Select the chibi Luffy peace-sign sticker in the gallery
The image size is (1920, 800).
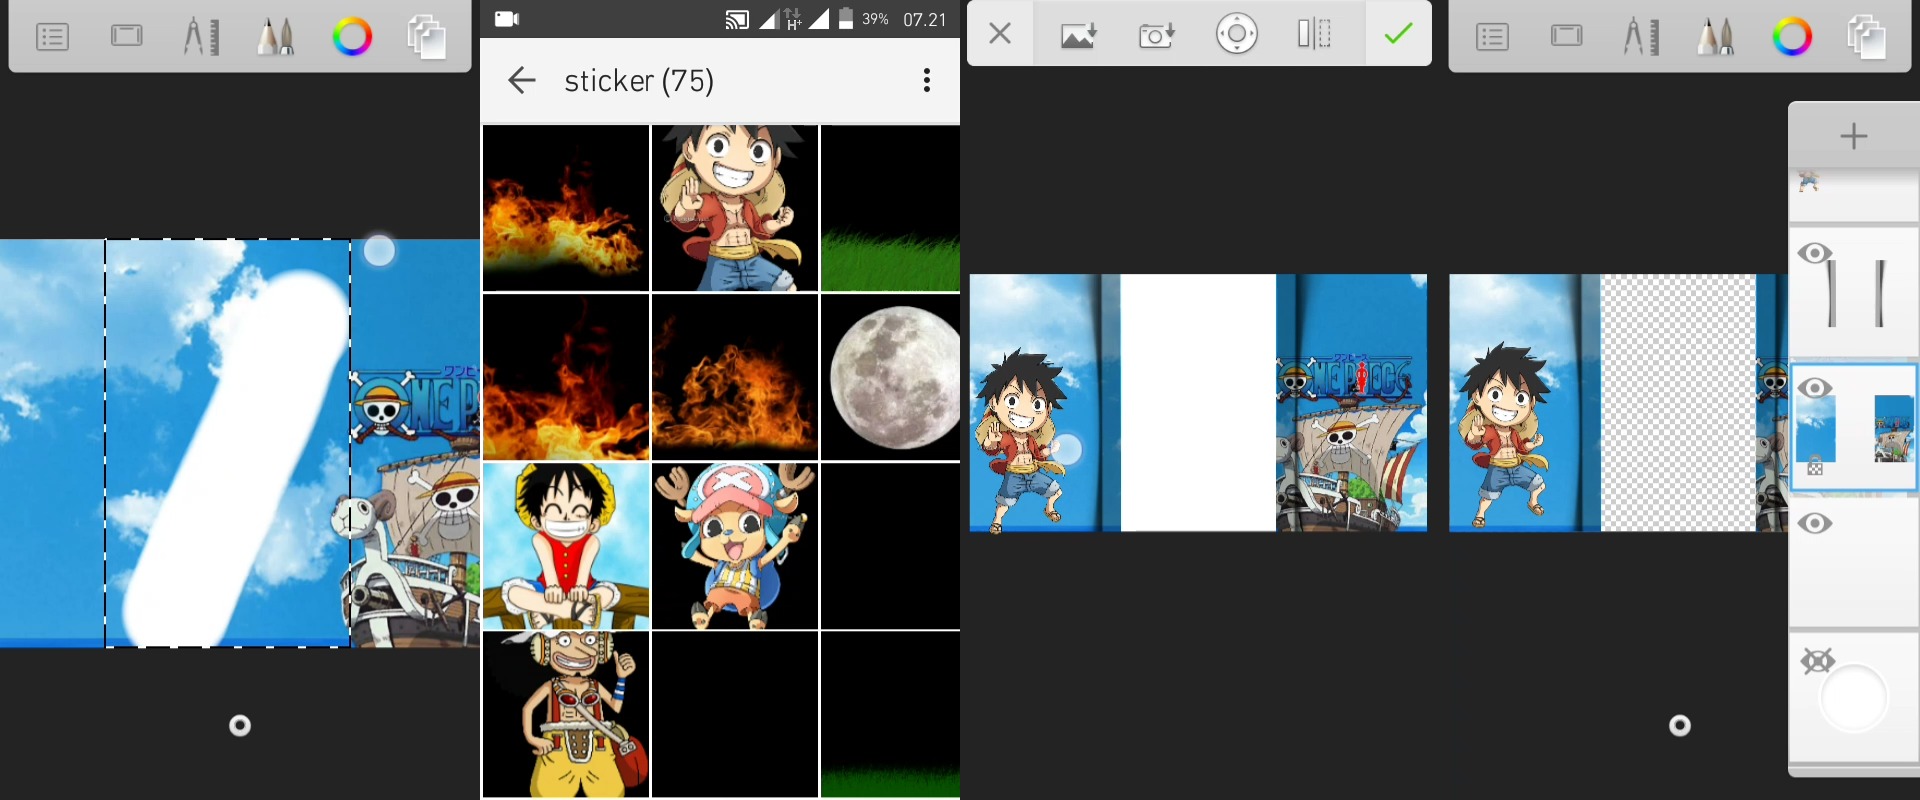click(x=735, y=208)
